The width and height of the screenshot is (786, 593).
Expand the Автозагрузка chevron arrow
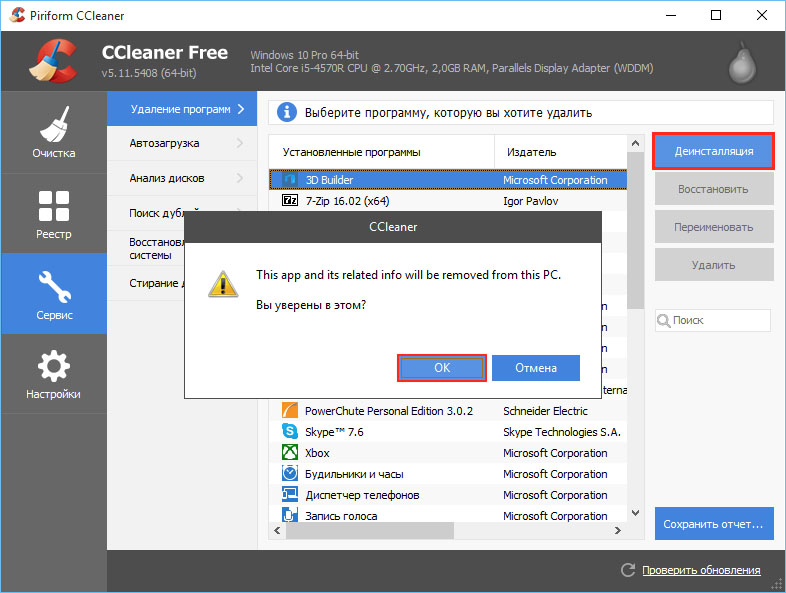pyautogui.click(x=240, y=143)
